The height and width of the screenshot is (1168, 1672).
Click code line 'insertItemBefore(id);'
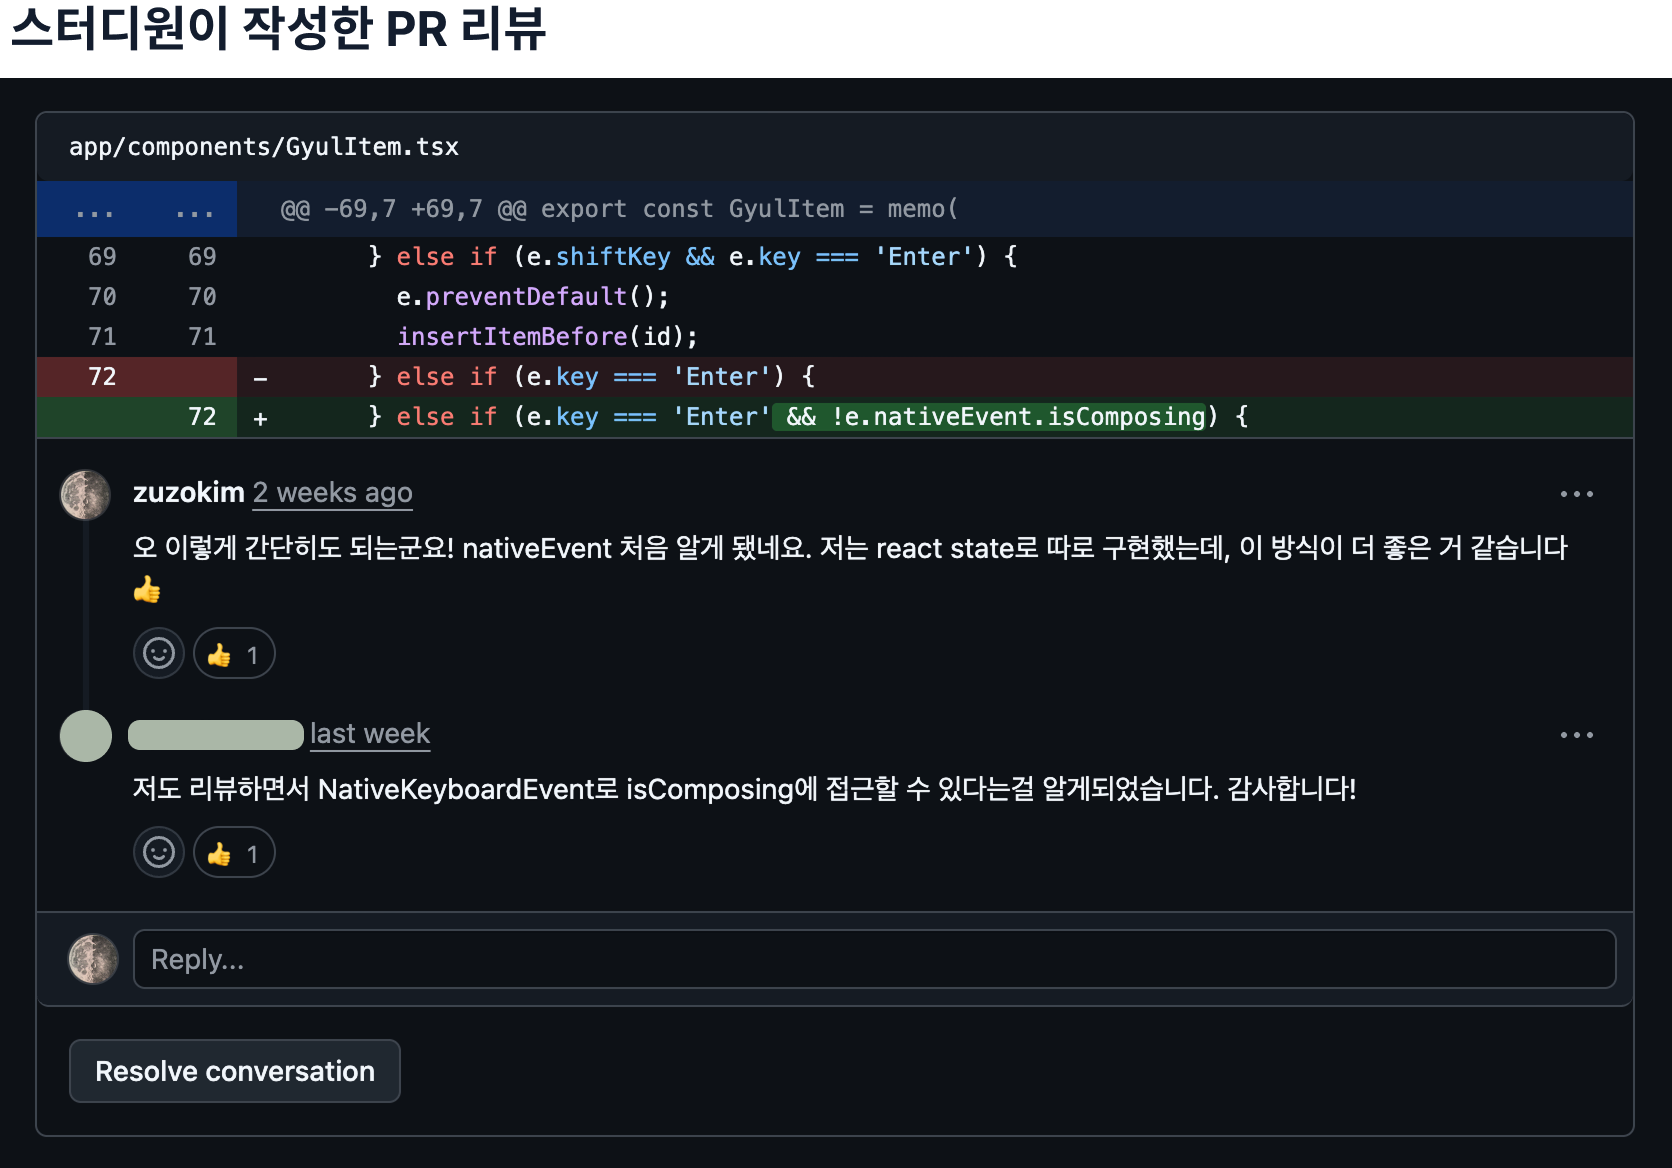[547, 337]
